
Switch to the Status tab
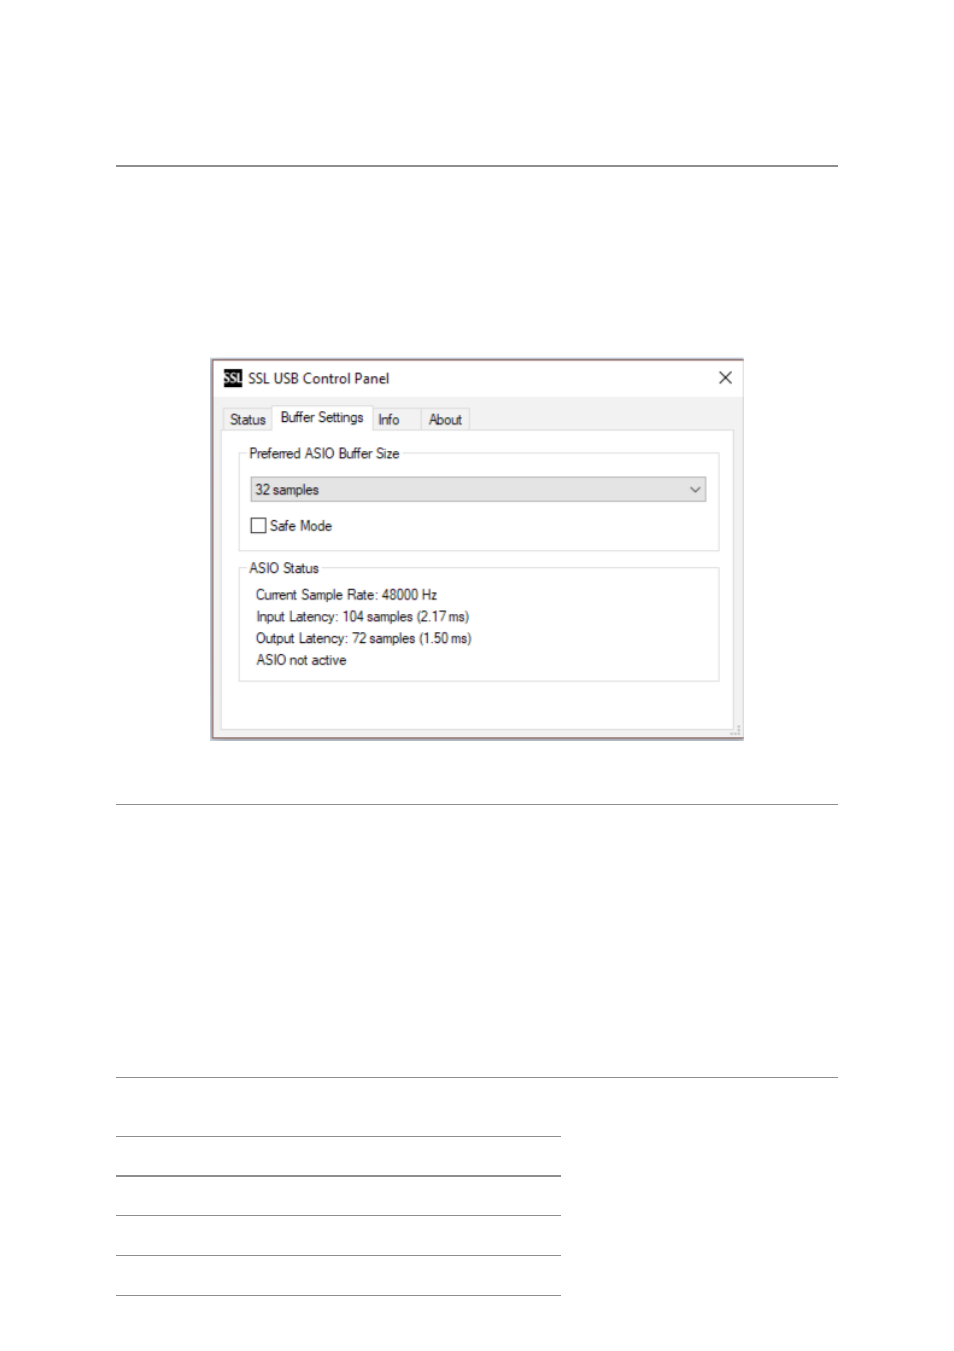(247, 419)
